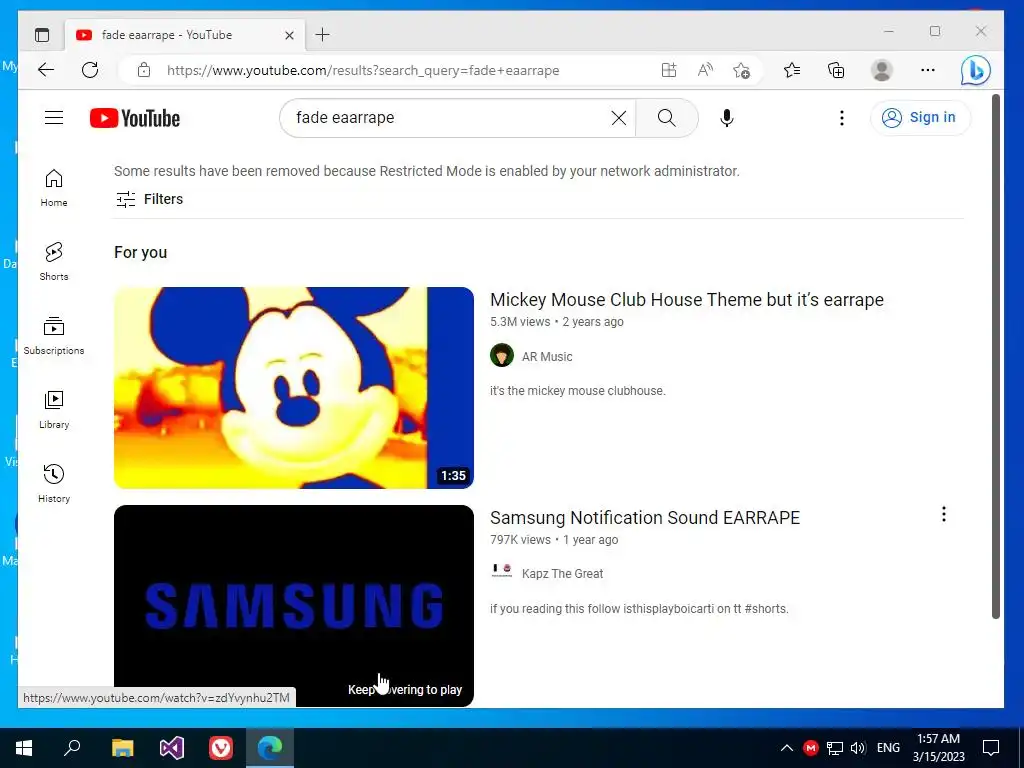Image resolution: width=1024 pixels, height=768 pixels.
Task: Add this page to favorites
Action: 741,70
